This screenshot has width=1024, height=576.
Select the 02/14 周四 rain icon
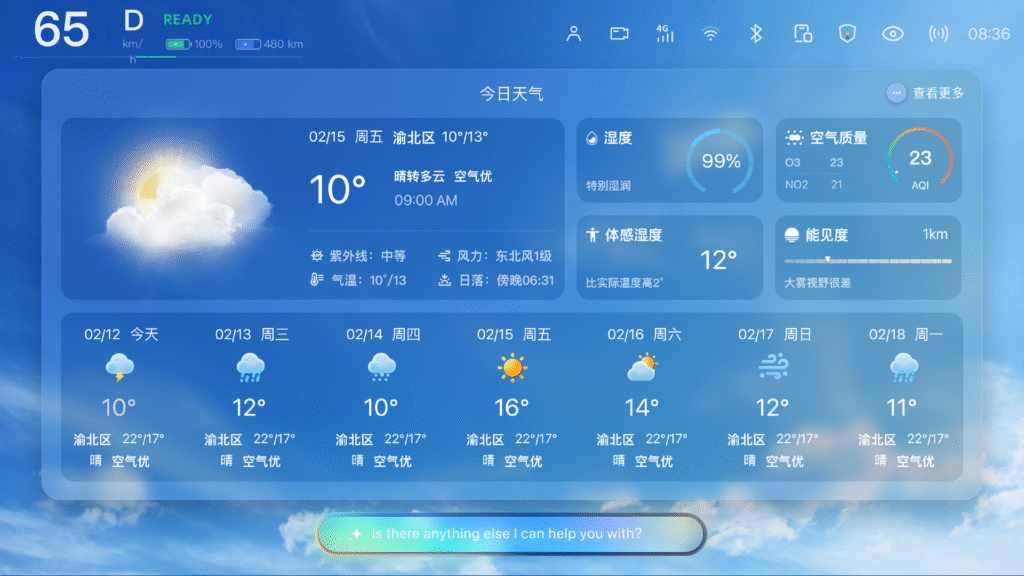pos(381,368)
